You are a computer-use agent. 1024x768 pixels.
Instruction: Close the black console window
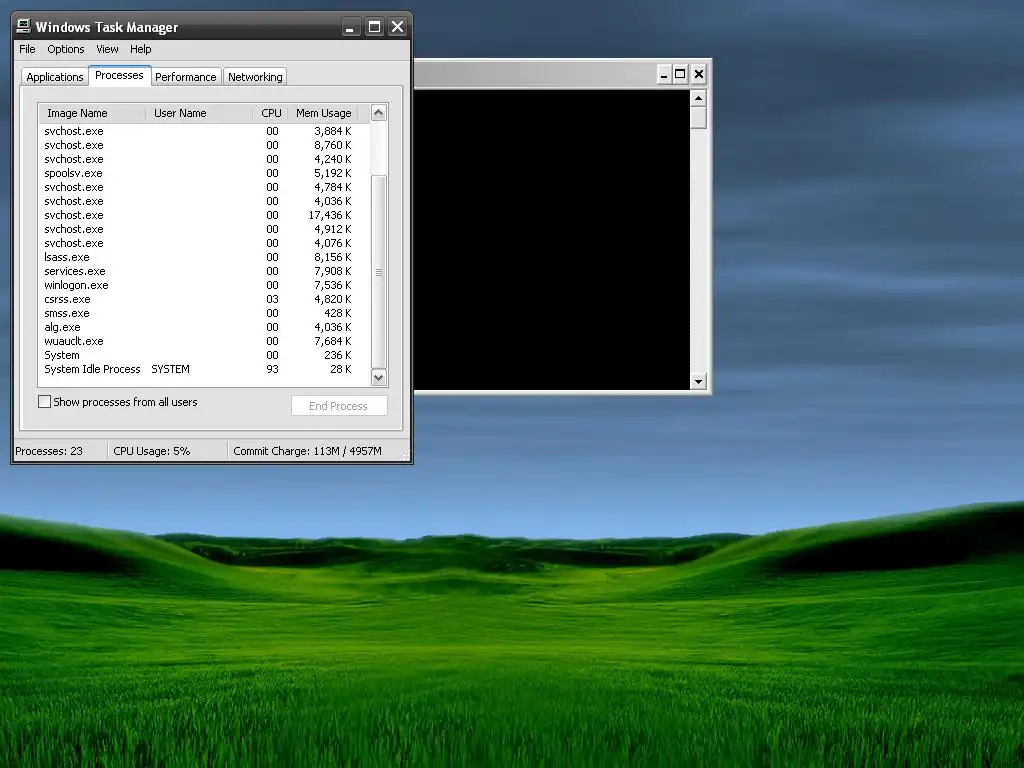pos(699,74)
